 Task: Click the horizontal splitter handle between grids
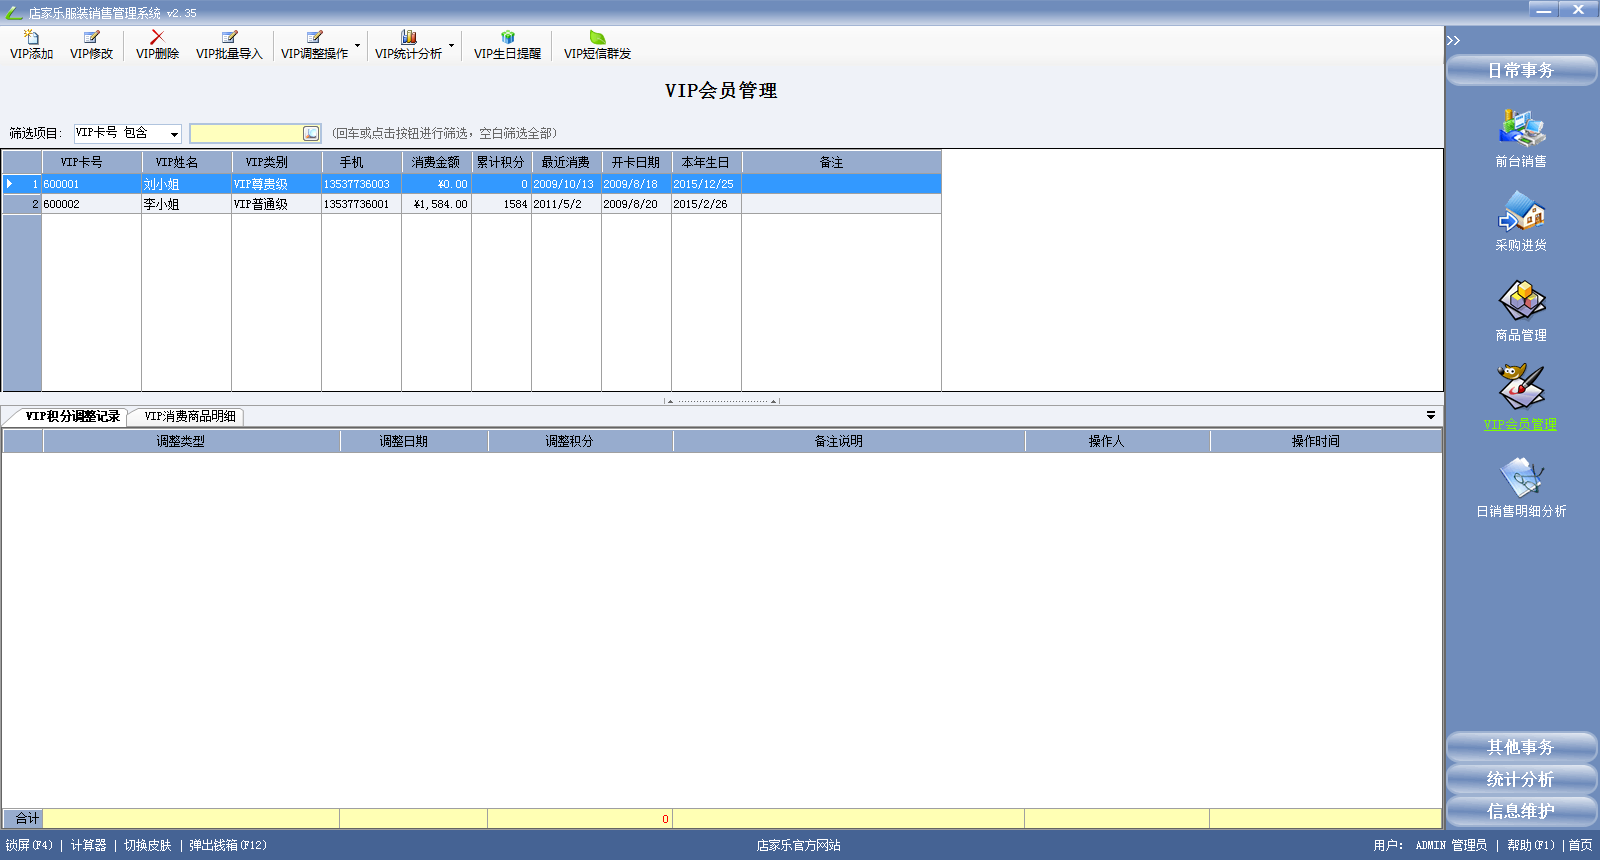722,401
